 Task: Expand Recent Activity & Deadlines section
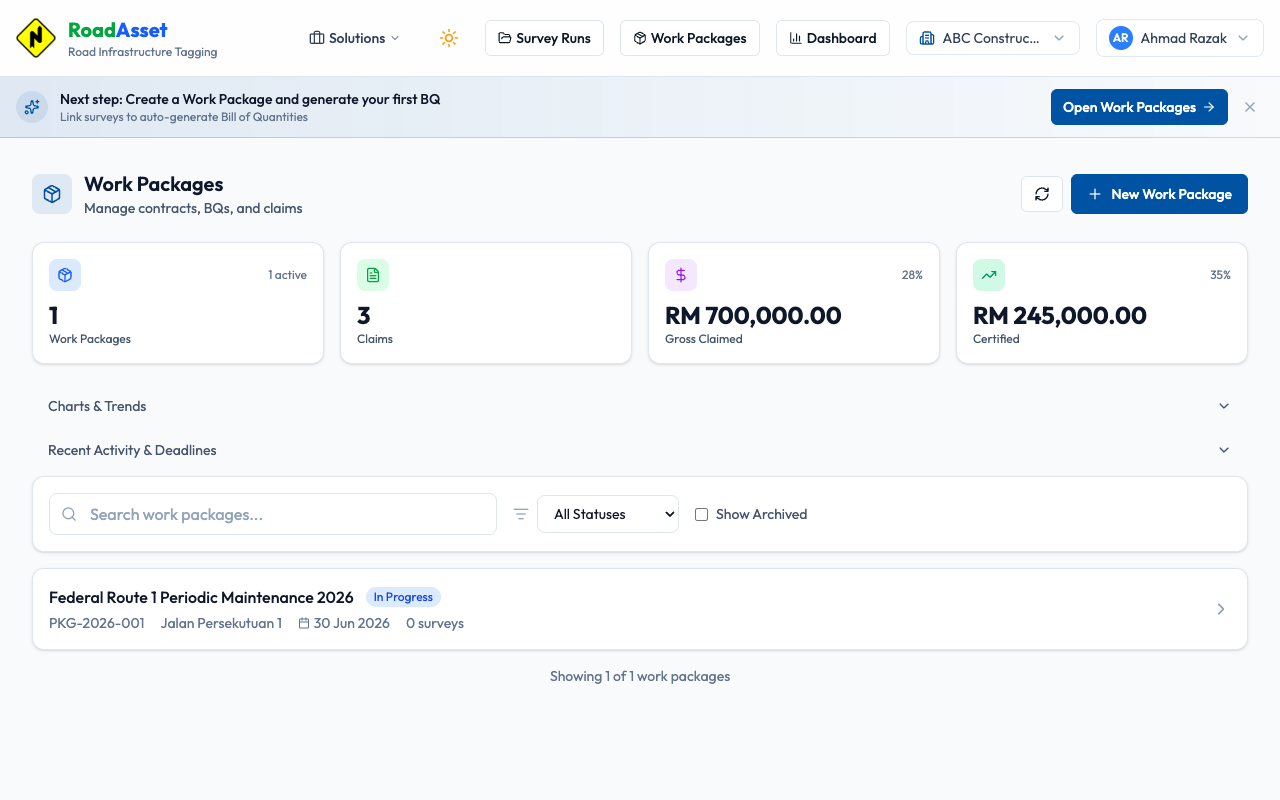(640, 450)
